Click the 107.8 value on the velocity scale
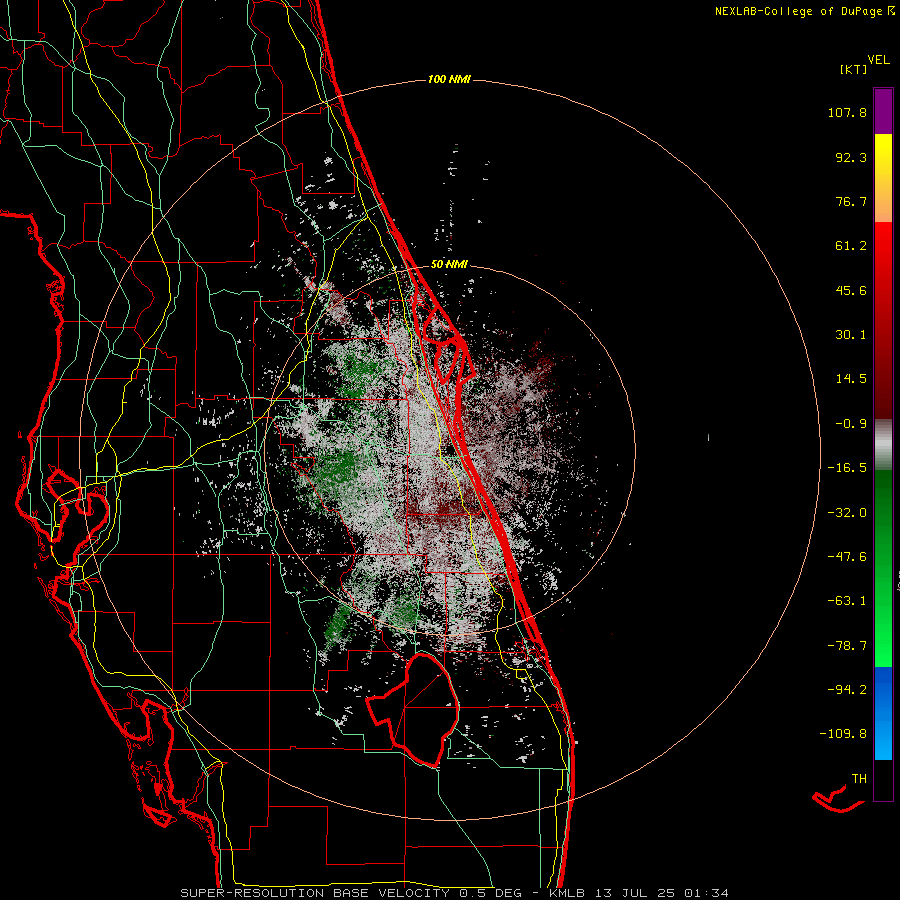This screenshot has height=900, width=900. 847,112
